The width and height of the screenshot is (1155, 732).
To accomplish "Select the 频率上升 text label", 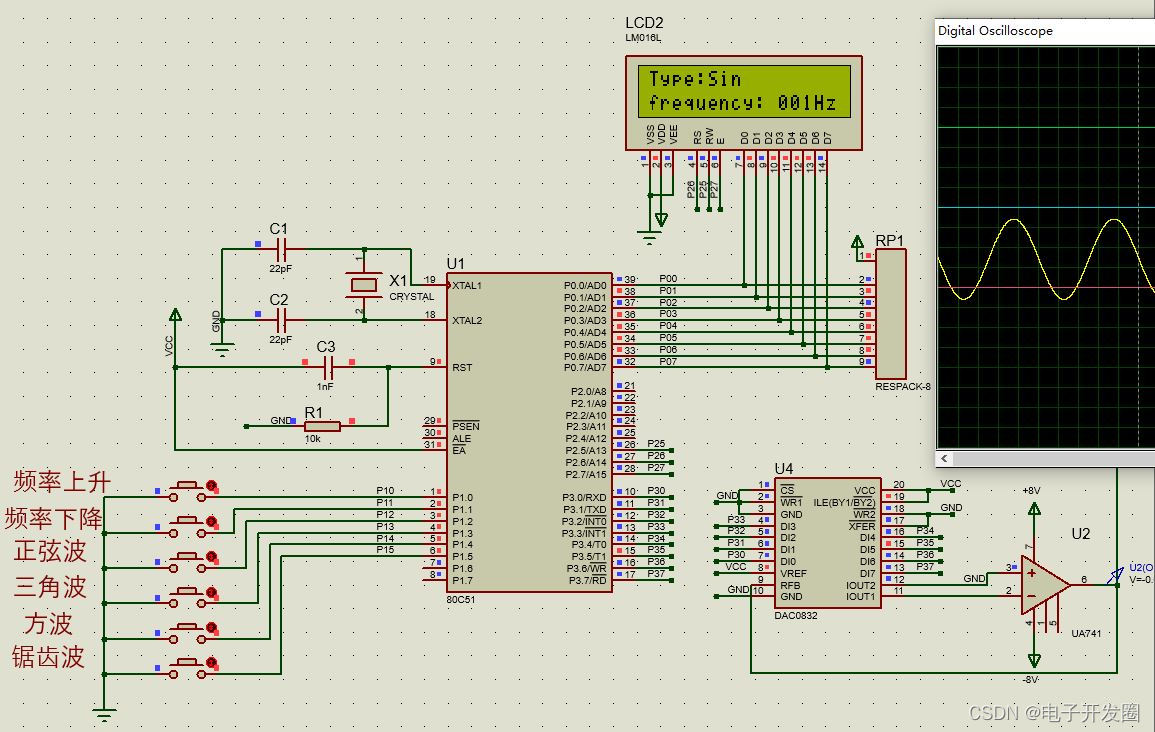I will (x=63, y=482).
